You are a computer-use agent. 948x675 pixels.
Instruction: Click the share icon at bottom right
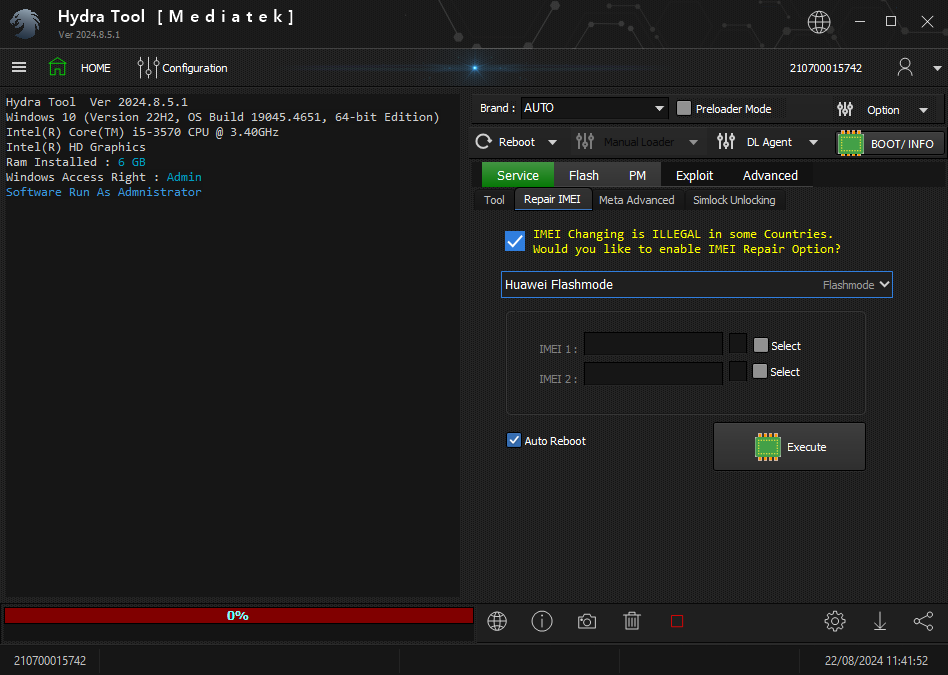tap(923, 621)
